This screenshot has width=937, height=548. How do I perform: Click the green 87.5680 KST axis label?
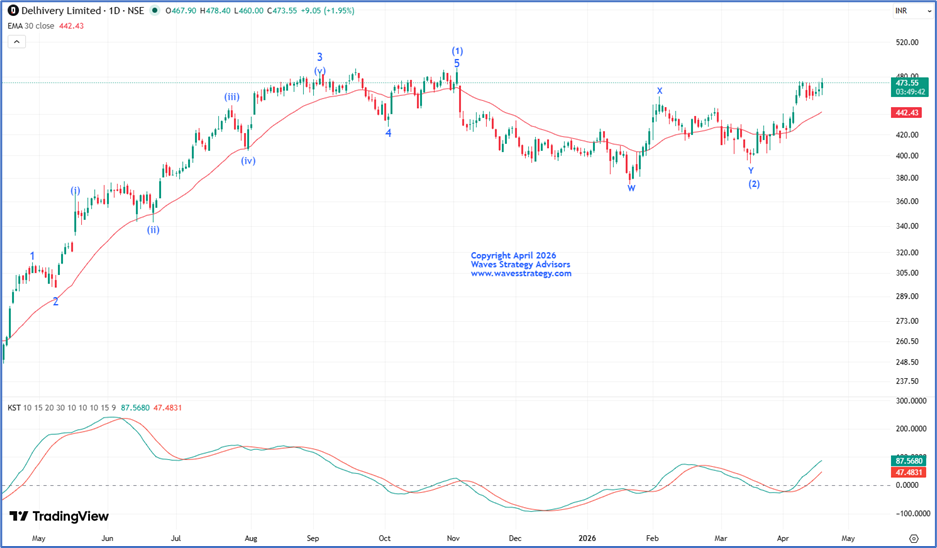[x=909, y=461]
